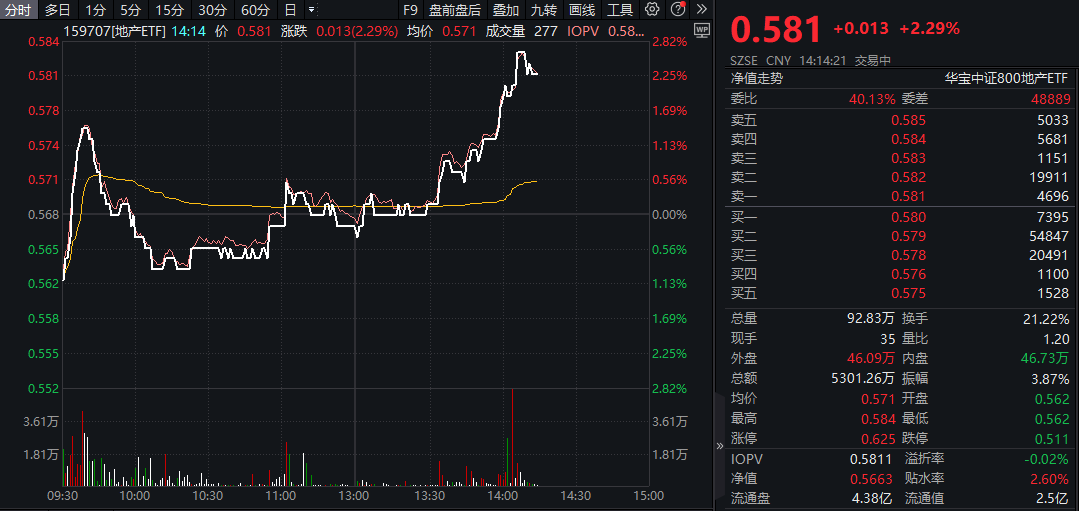The image size is (1079, 511).
Task: Click the 委比 value 40.13%
Action: [x=872, y=99]
